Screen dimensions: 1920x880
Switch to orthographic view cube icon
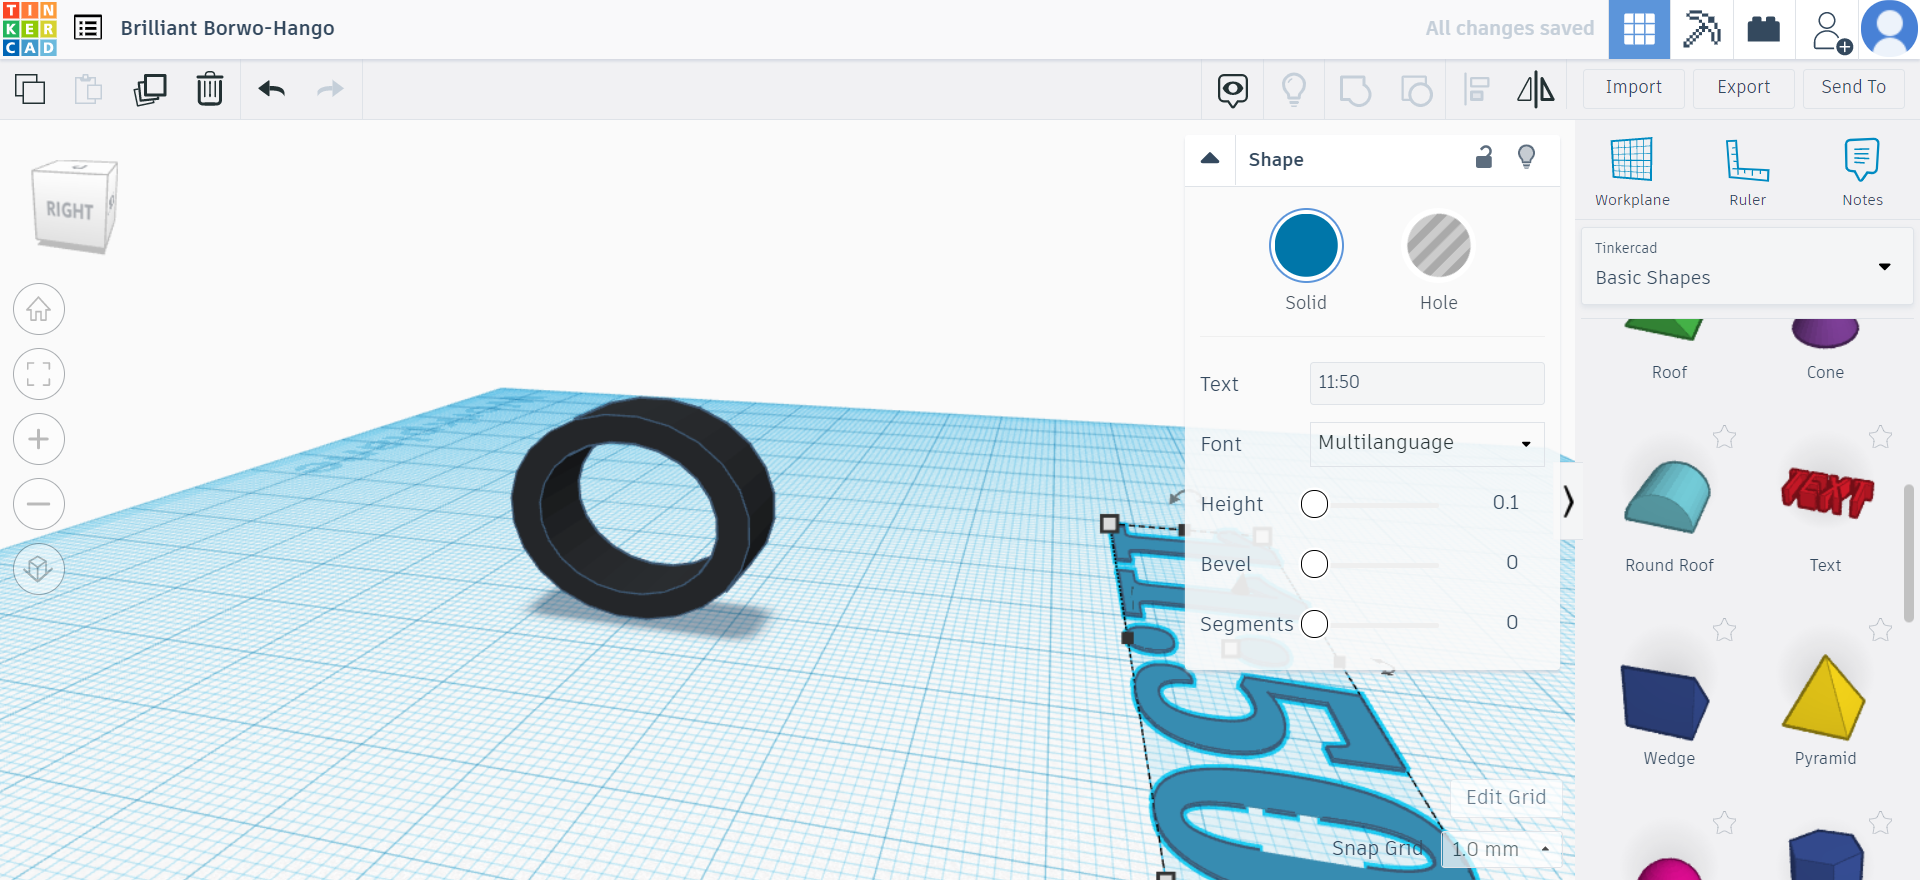(x=39, y=569)
